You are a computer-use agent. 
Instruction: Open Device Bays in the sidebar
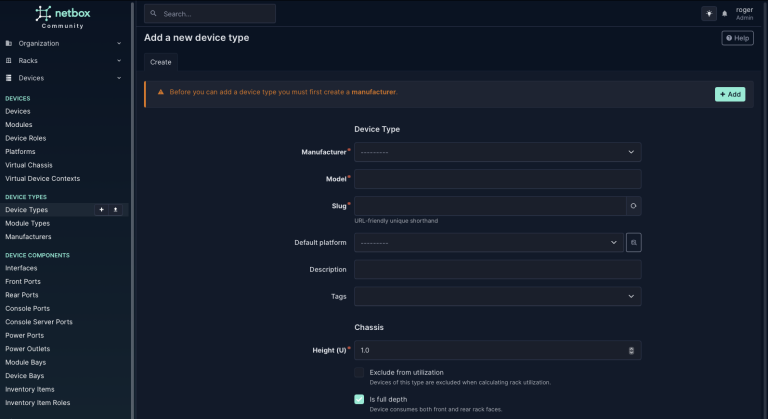(24, 376)
